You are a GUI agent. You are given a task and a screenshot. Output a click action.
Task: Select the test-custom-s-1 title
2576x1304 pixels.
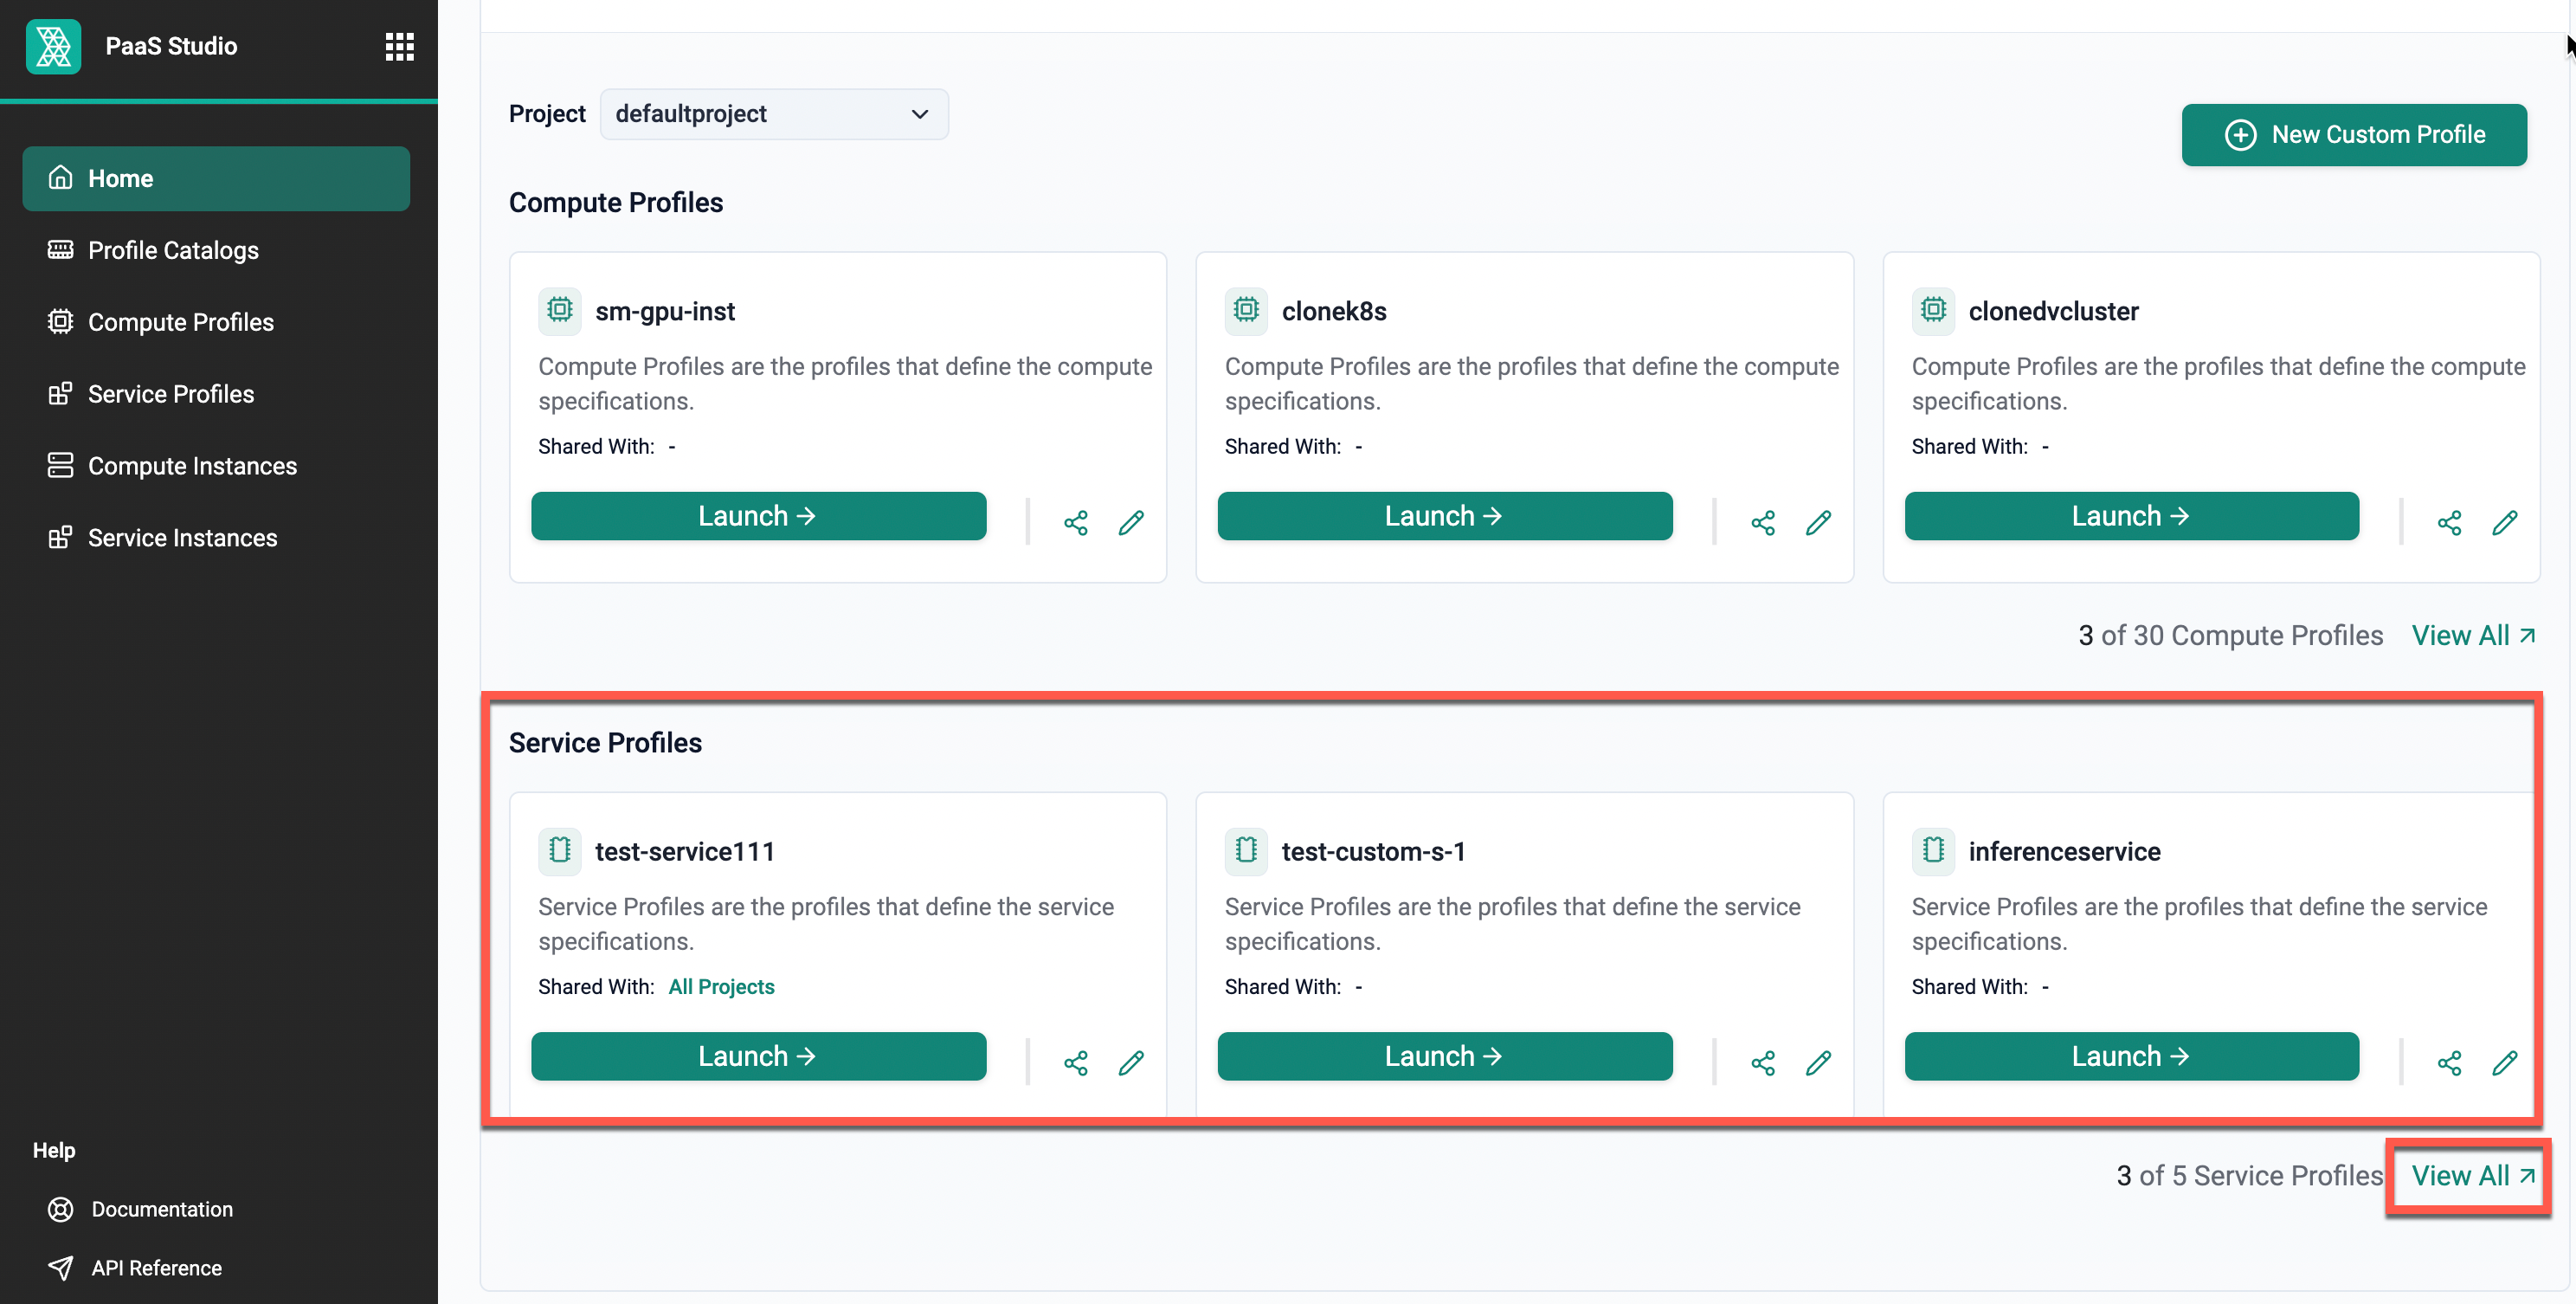coord(1373,851)
